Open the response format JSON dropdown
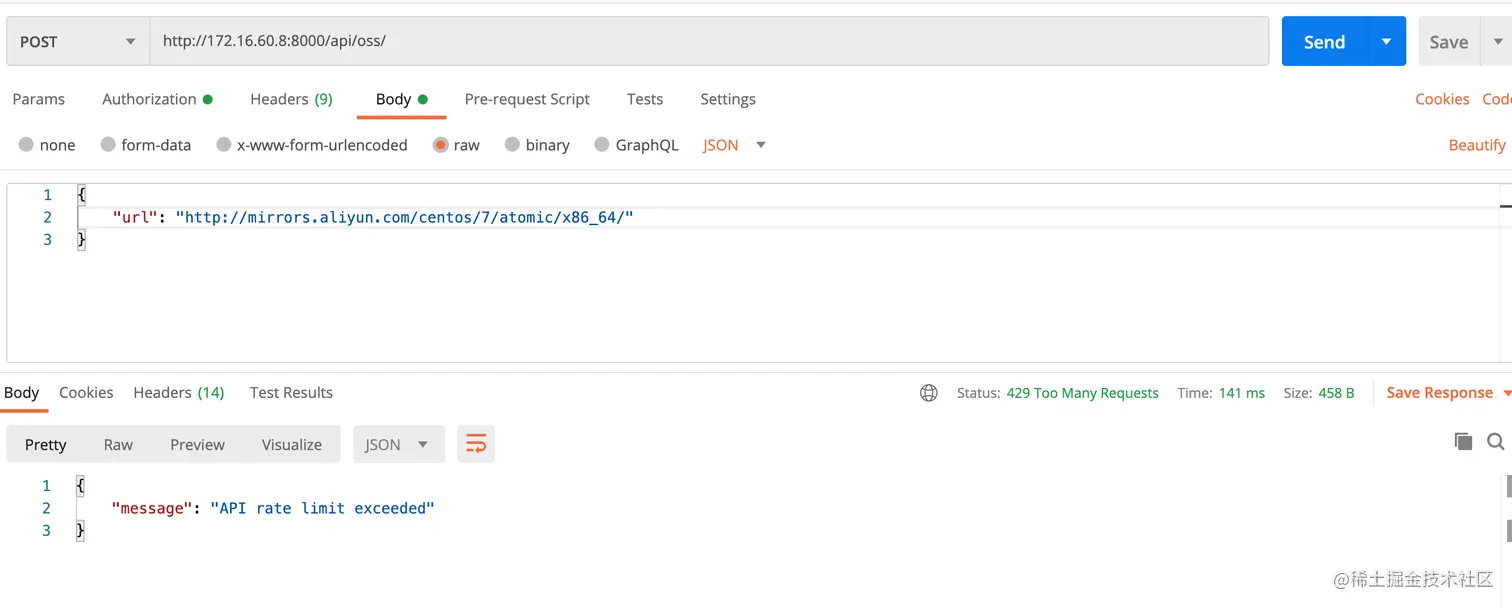Screen dimensions: 1512x608 tap(398, 444)
